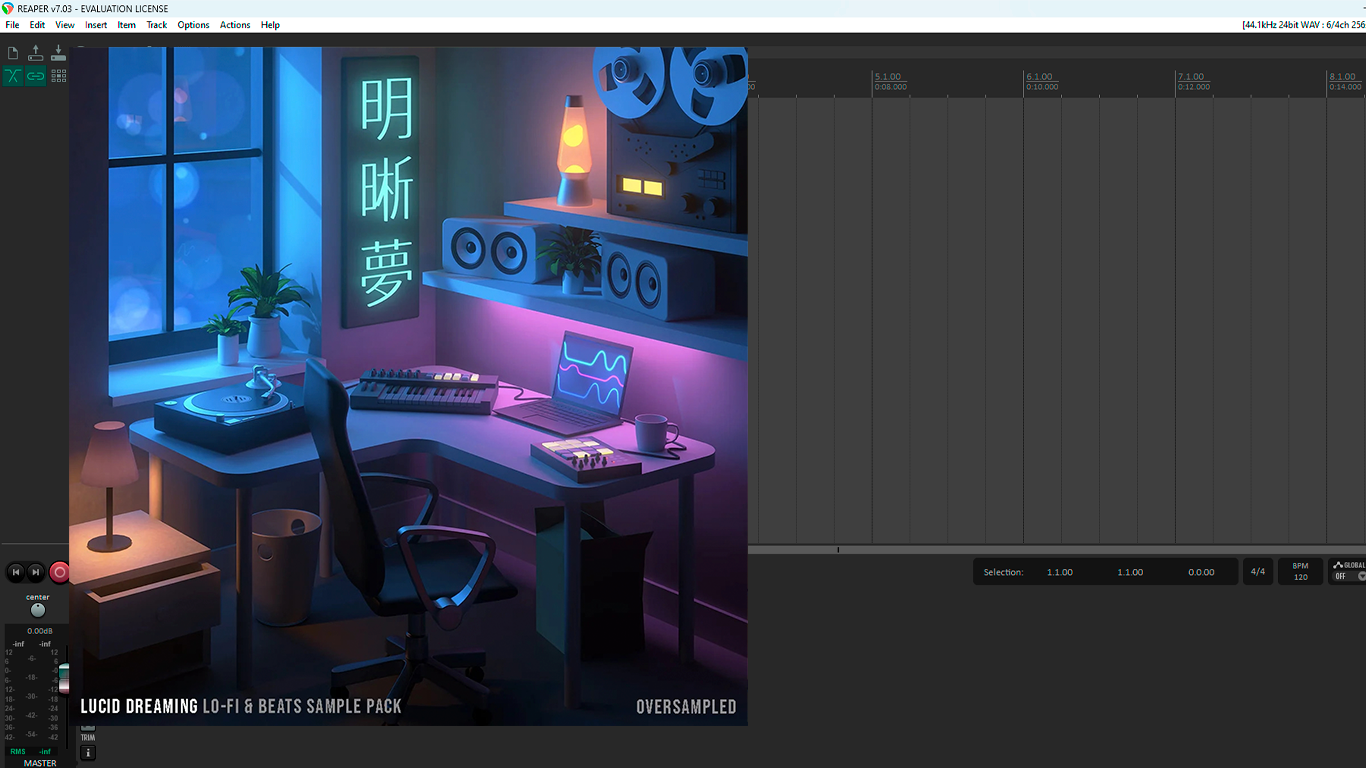Click the RMS meter readout
Screen dimensions: 1366x768
pos(30,751)
